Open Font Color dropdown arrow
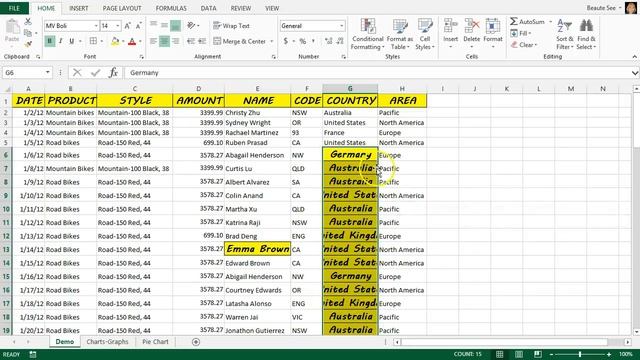Screen dimensions: 640x360 click(x=140, y=41)
